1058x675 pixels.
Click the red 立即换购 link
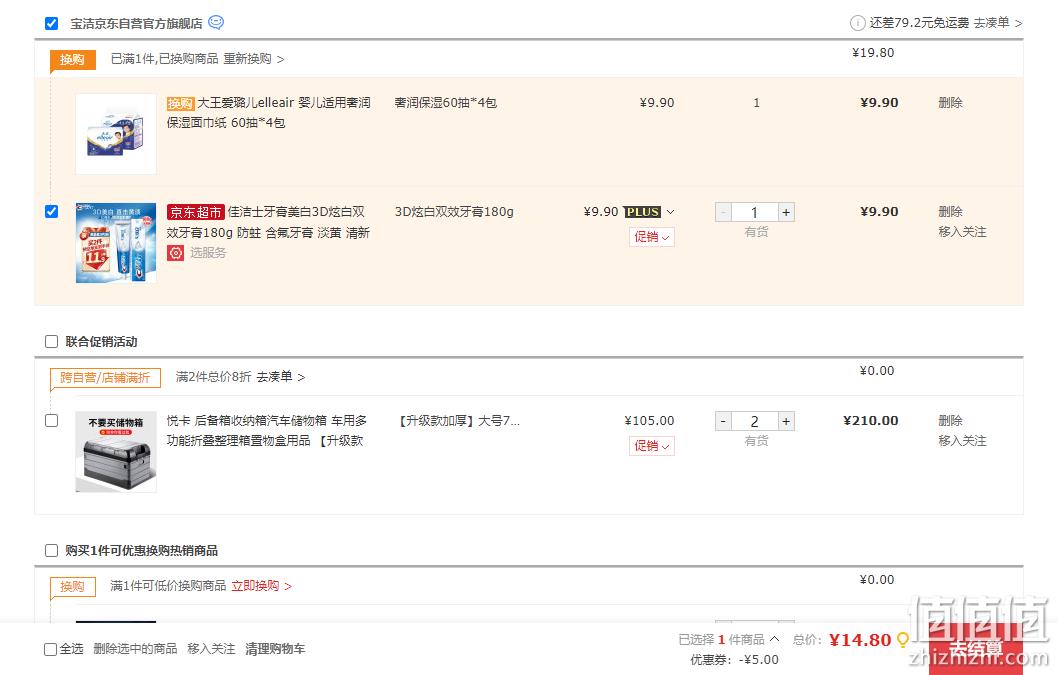pyautogui.click(x=261, y=586)
